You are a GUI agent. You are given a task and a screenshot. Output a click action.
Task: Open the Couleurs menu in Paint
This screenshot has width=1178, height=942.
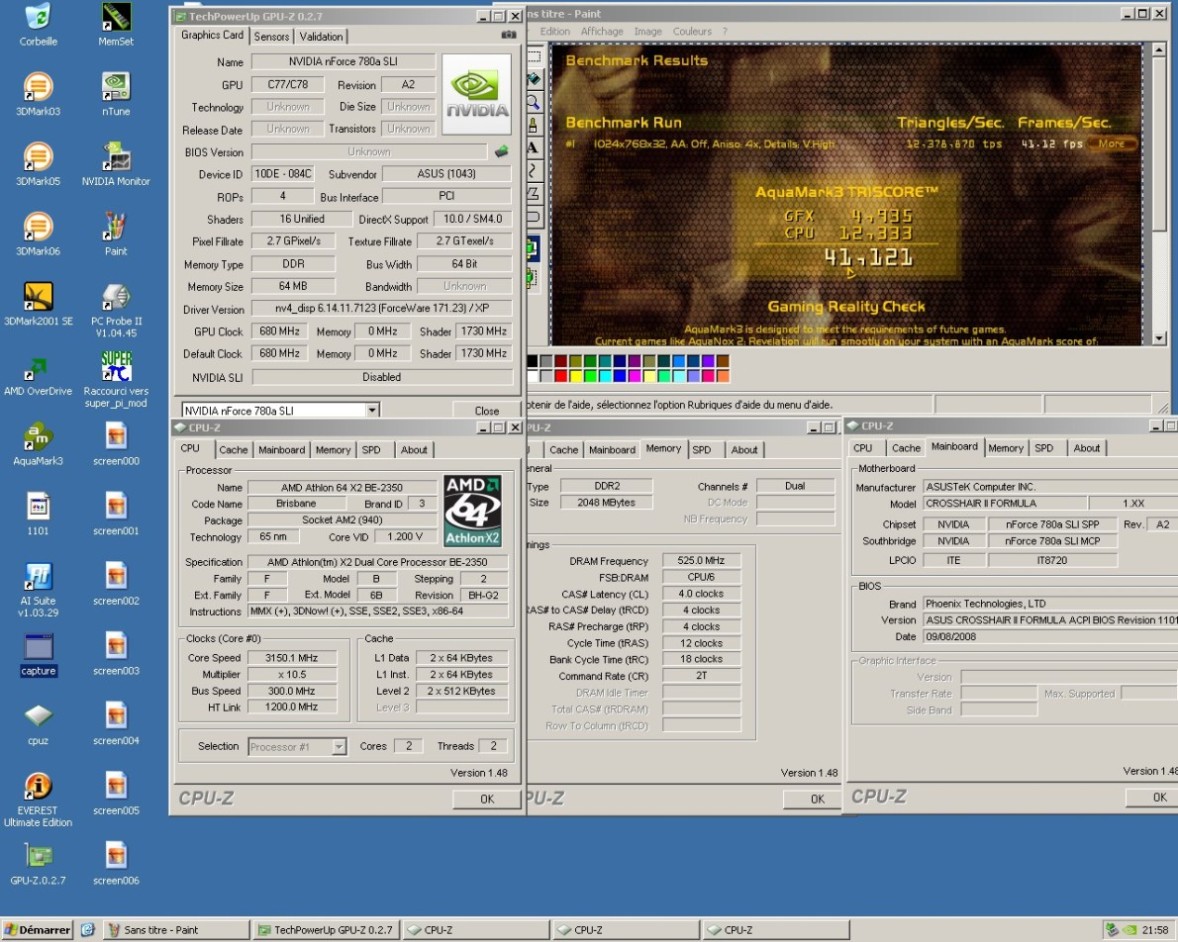[x=692, y=32]
